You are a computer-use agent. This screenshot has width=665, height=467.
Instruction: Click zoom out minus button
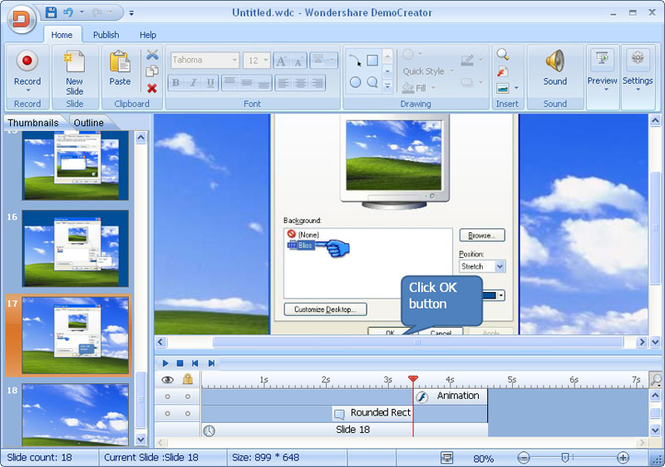[524, 458]
